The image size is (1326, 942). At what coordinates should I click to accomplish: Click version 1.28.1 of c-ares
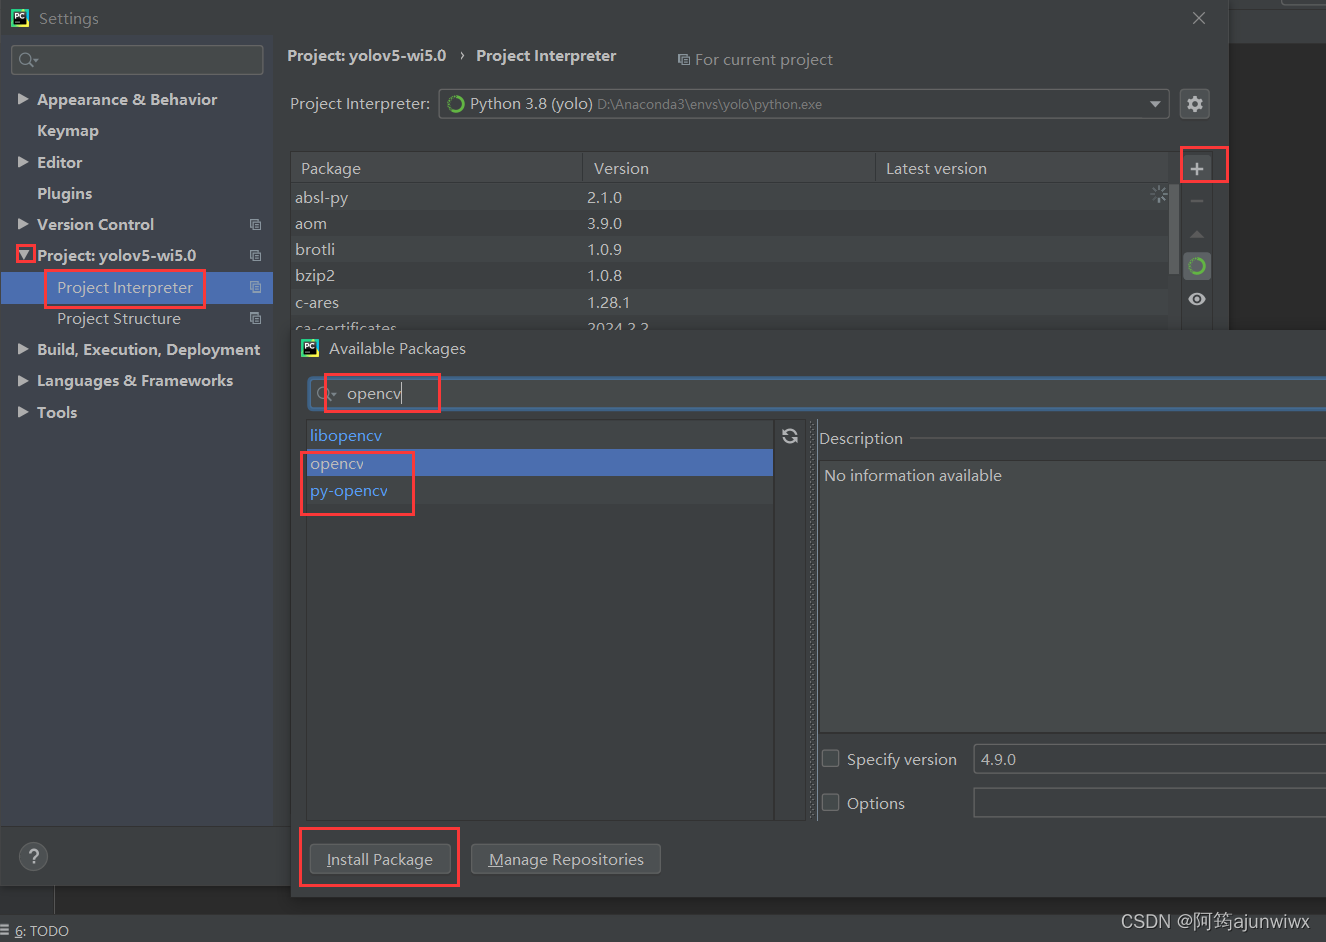tap(608, 302)
